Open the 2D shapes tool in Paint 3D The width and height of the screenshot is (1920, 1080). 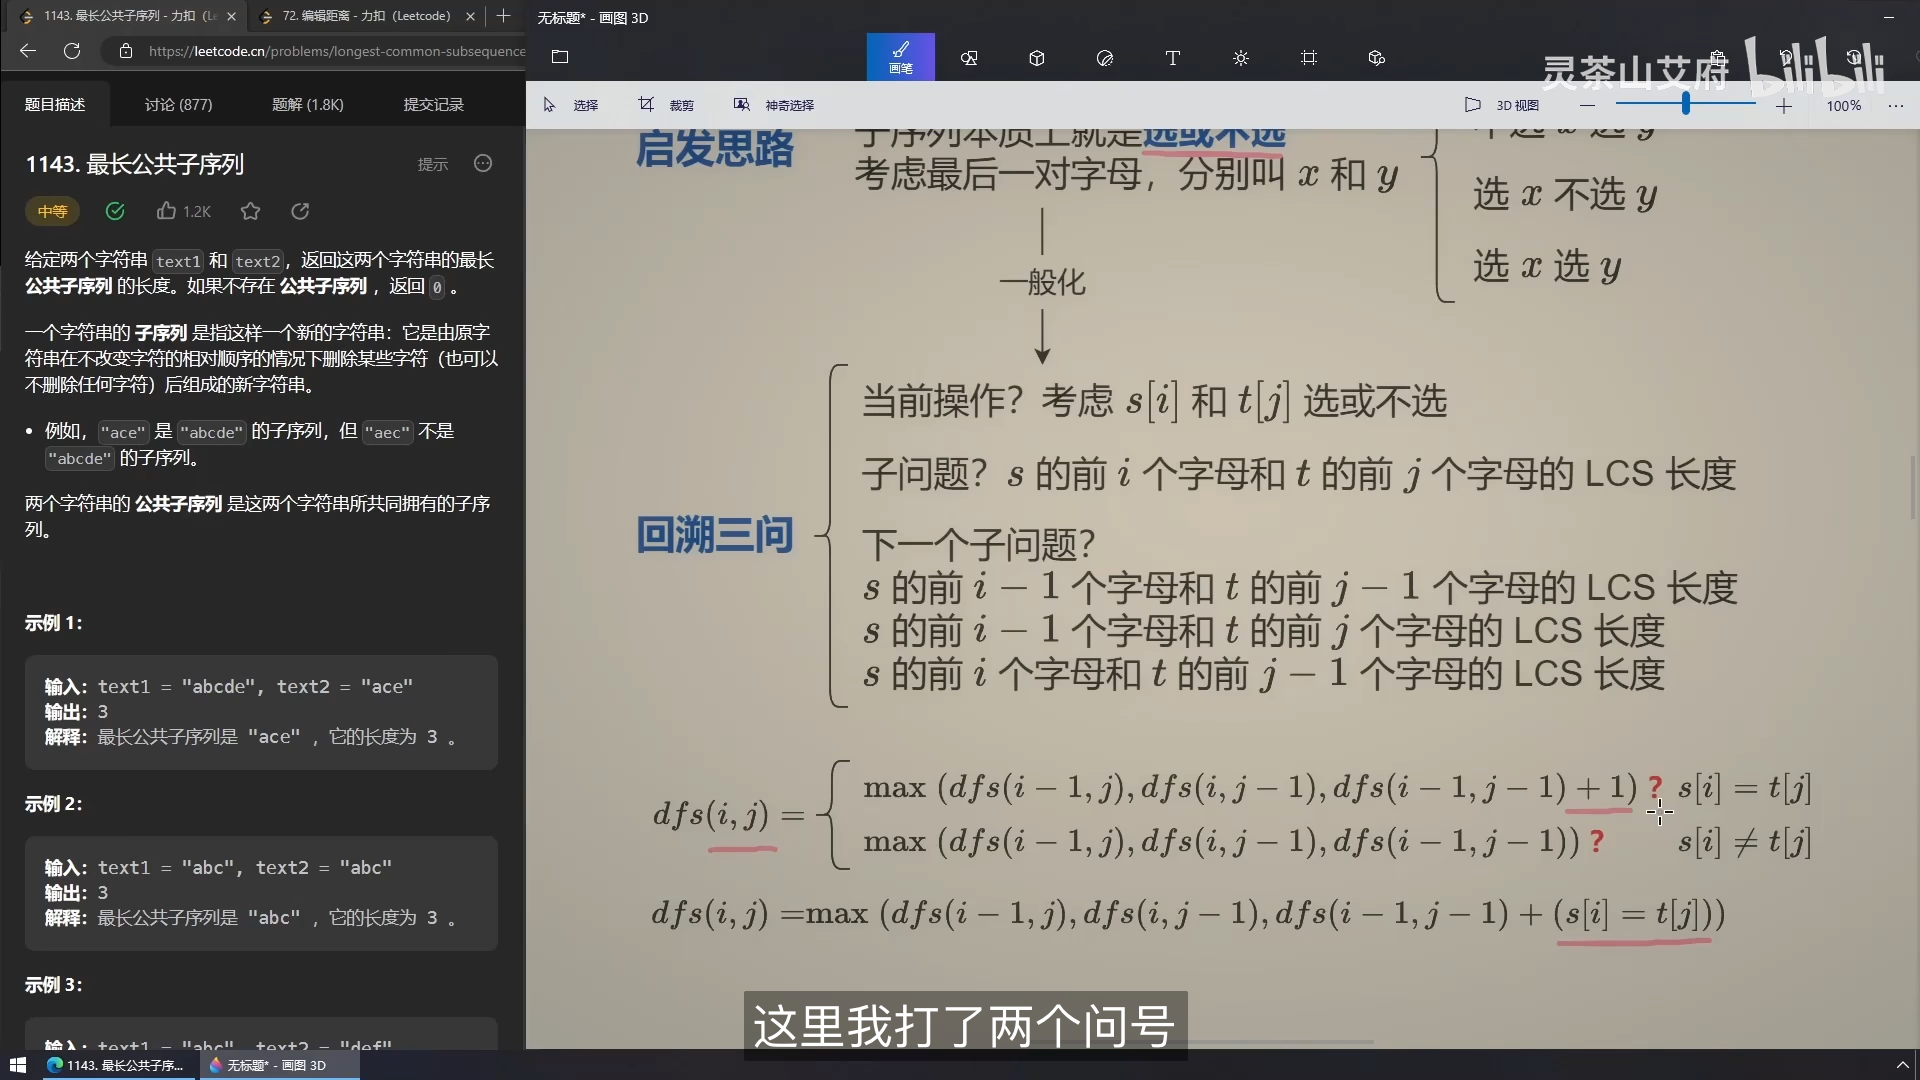pos(969,58)
